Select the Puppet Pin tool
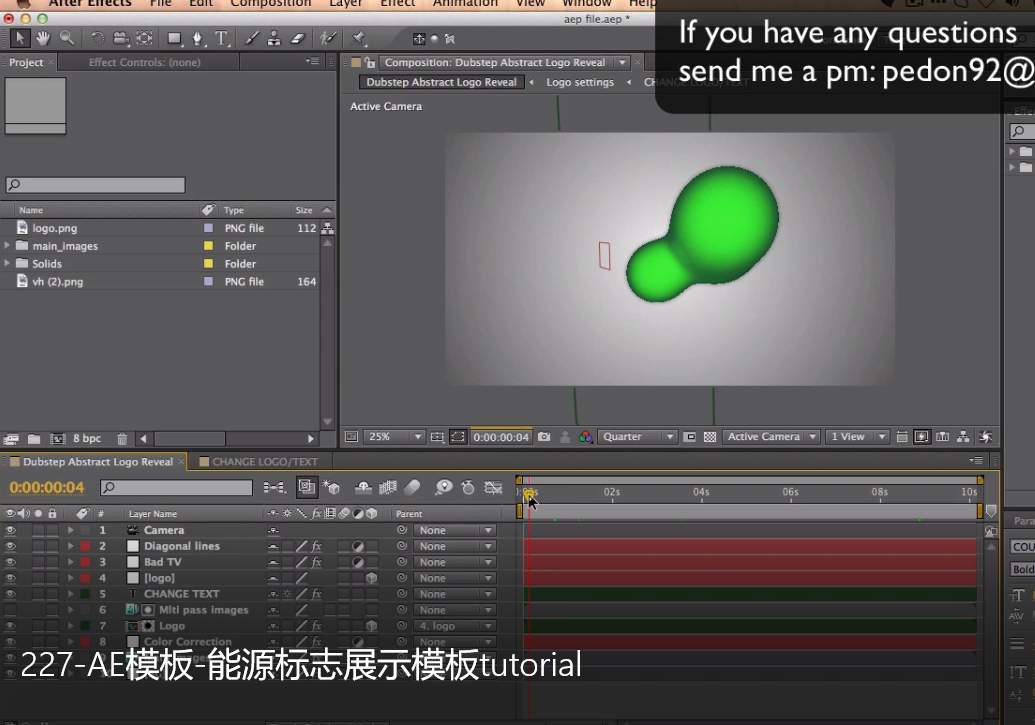The width and height of the screenshot is (1035, 725). pos(358,38)
